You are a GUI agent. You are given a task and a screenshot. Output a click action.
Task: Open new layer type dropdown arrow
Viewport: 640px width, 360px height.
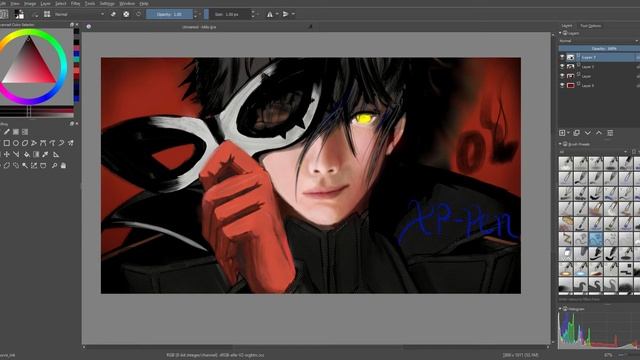pyautogui.click(x=568, y=133)
